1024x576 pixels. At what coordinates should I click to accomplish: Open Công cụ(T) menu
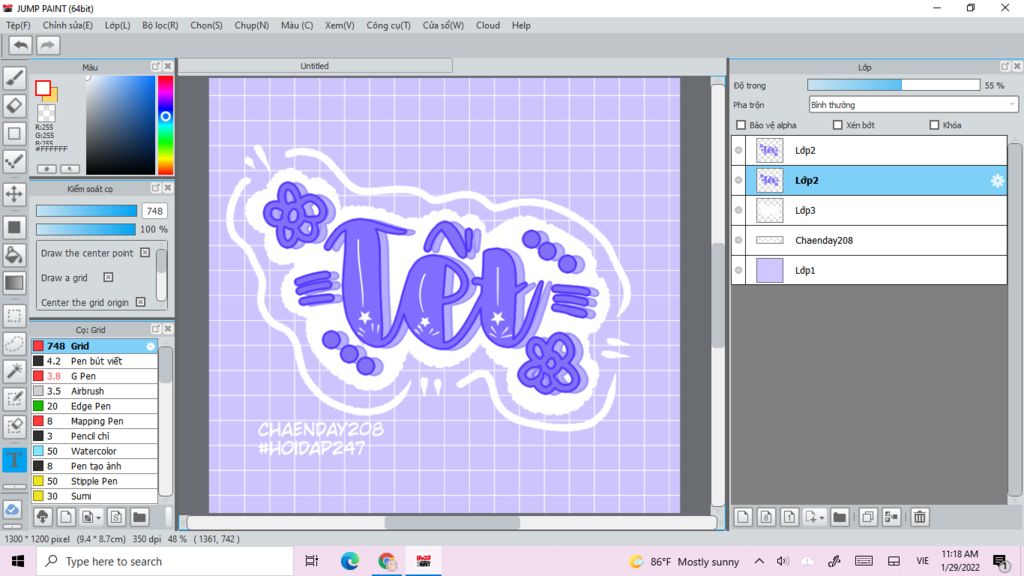coord(389,25)
